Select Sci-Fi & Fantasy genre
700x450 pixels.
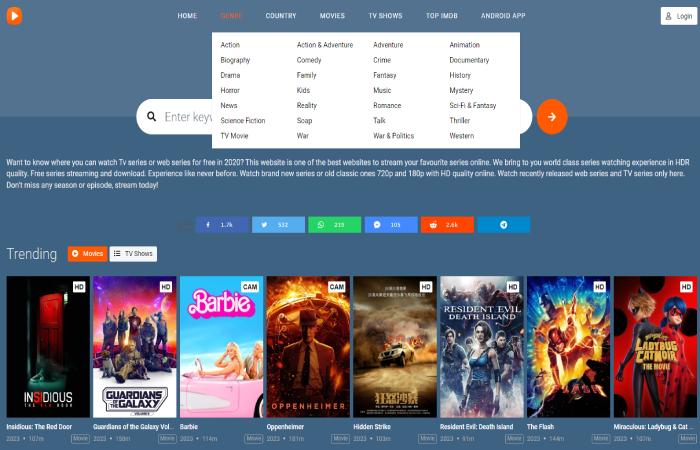click(473, 105)
